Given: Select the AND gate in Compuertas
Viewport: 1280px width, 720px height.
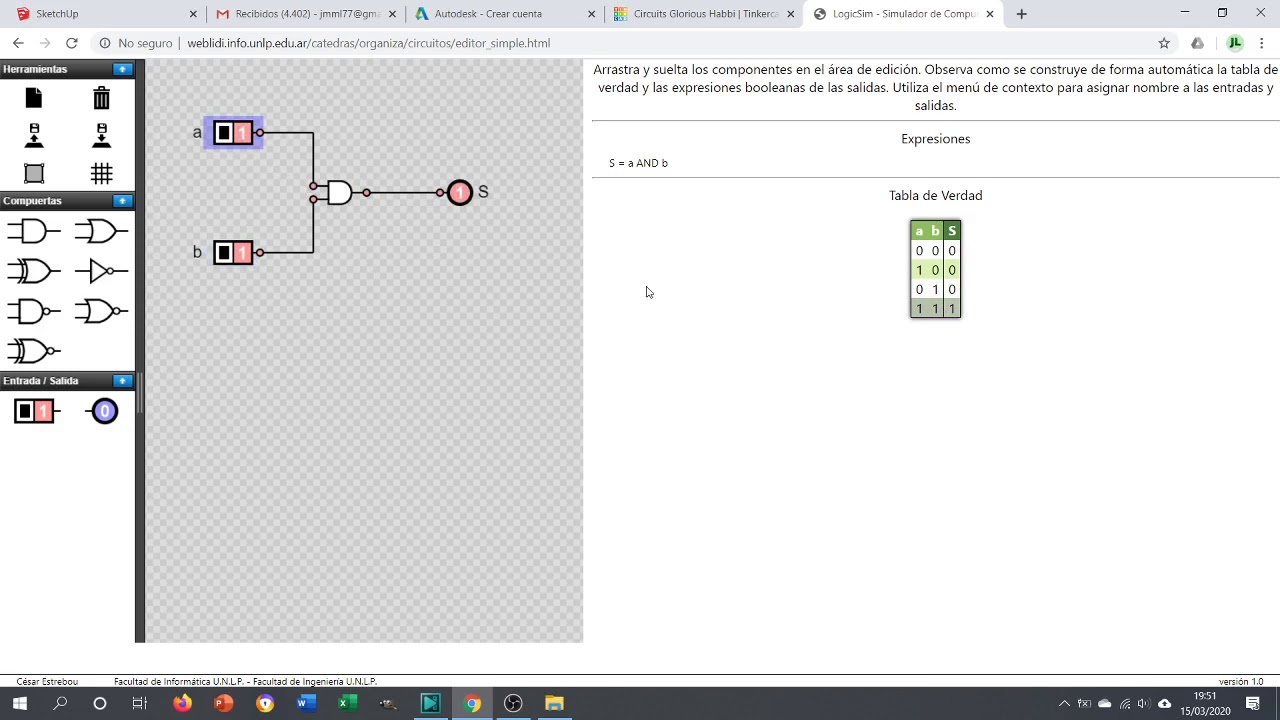Looking at the screenshot, I should [x=34, y=231].
